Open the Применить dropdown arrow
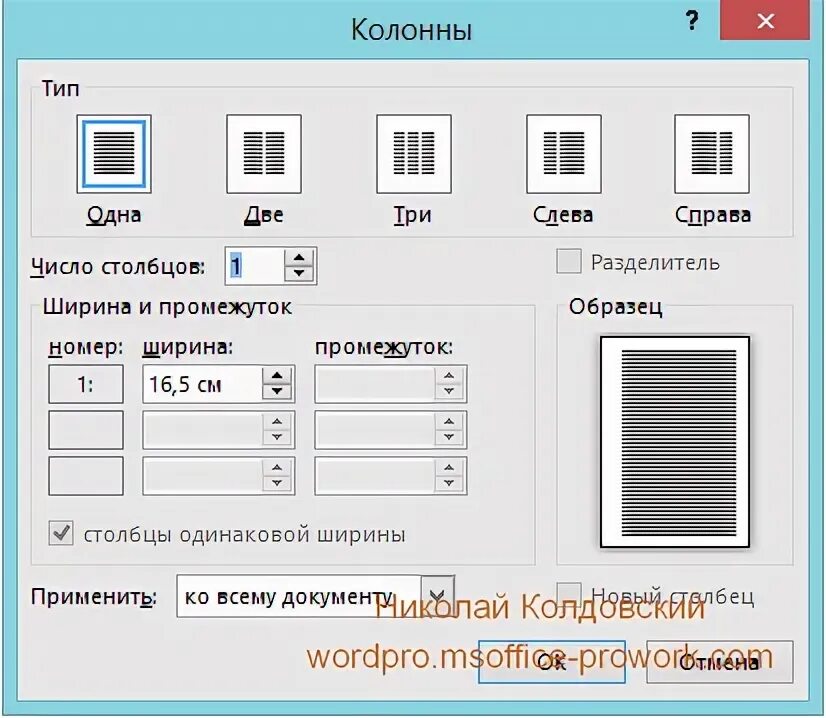This screenshot has height=718, width=826. click(438, 596)
